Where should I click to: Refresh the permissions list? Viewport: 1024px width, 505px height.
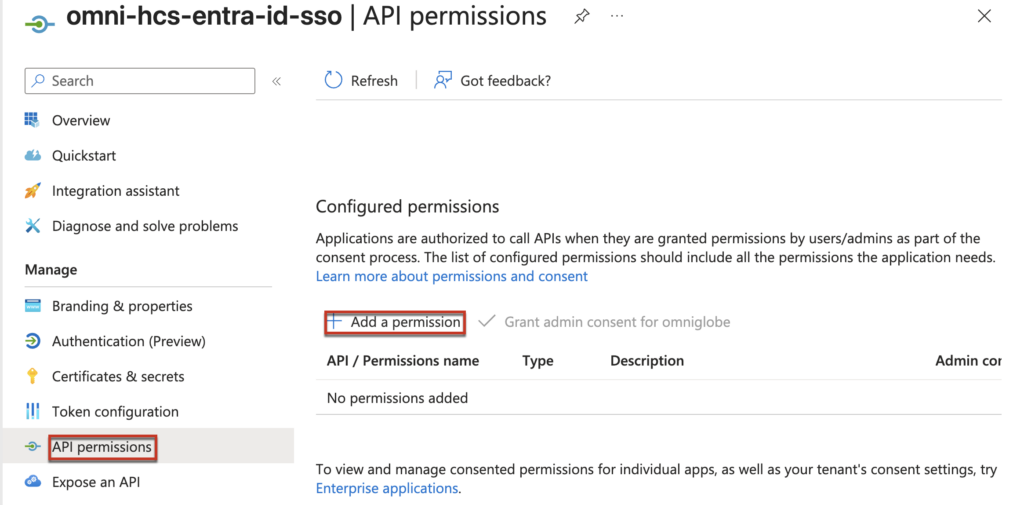point(361,81)
